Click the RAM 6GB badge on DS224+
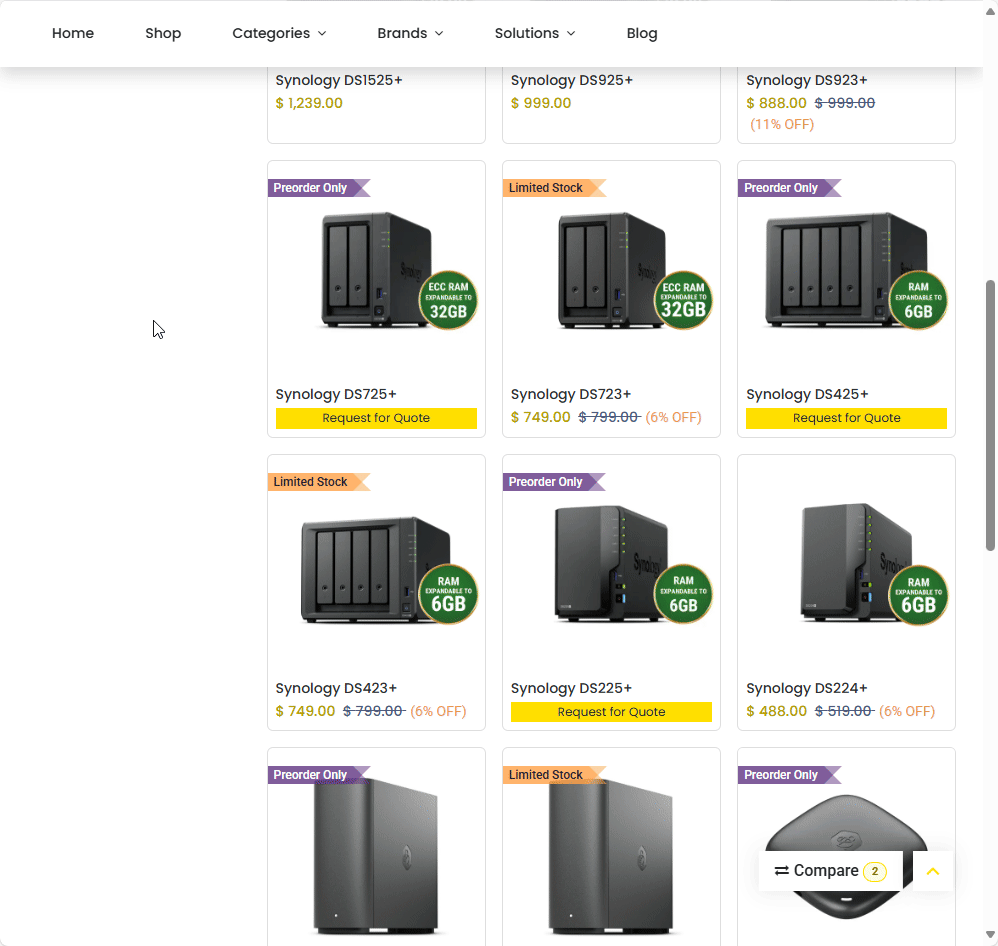Image resolution: width=998 pixels, height=946 pixels. [918, 595]
